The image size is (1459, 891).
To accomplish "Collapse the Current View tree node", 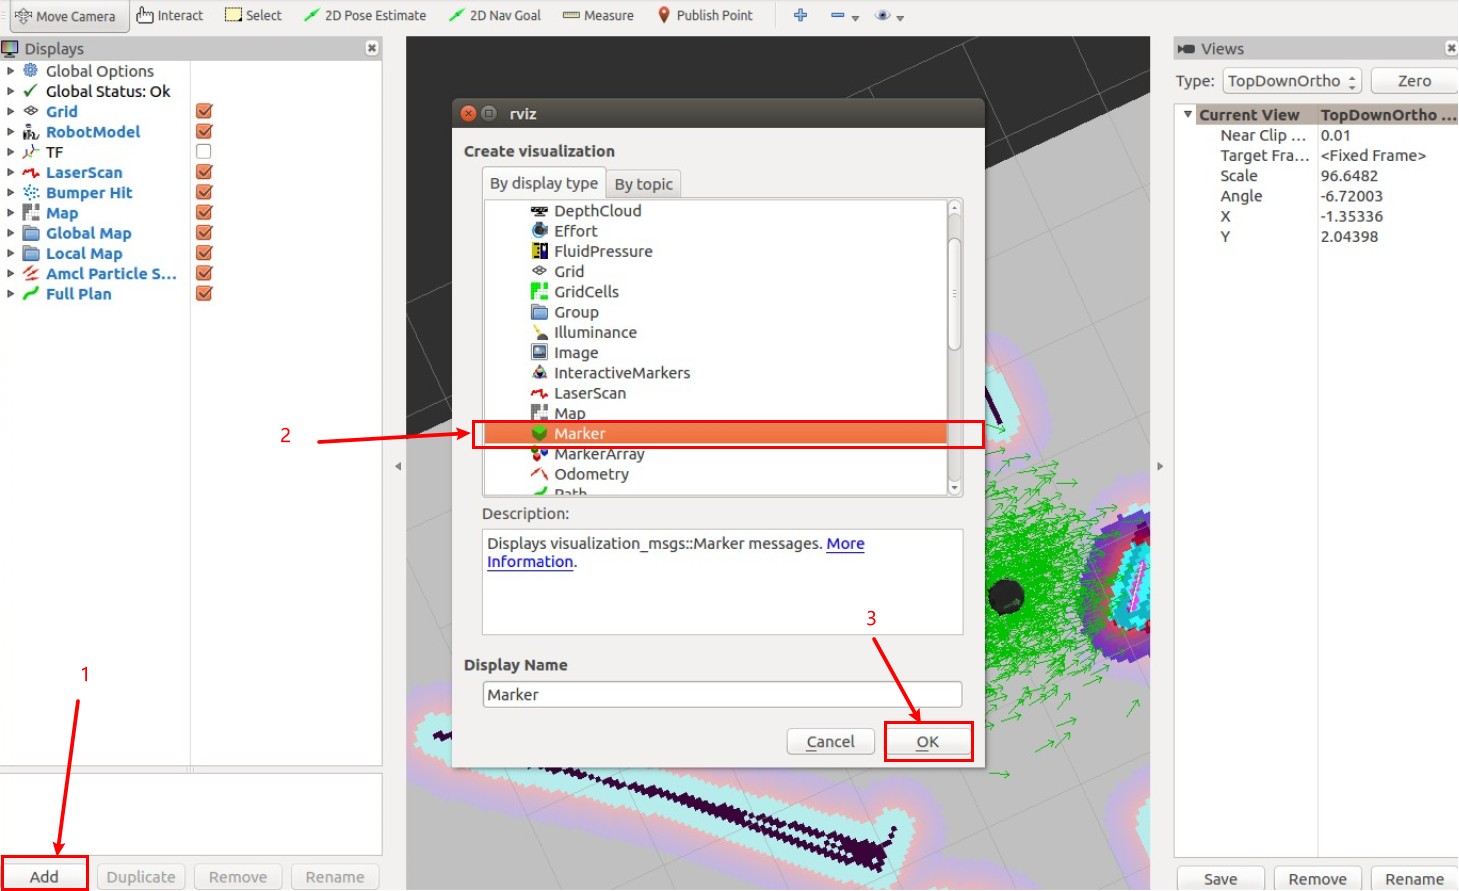I will coord(1188,114).
